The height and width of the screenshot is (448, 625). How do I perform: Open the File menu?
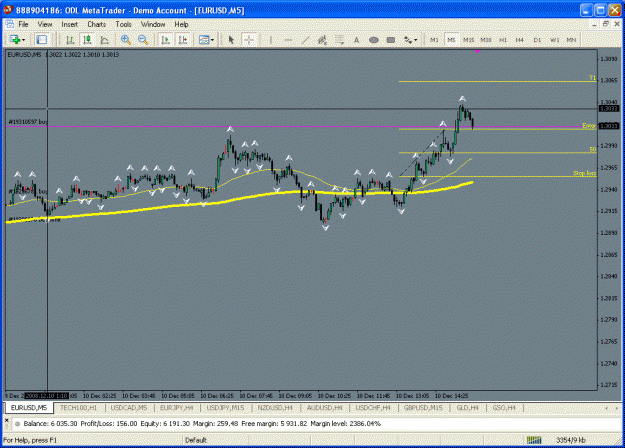point(24,24)
